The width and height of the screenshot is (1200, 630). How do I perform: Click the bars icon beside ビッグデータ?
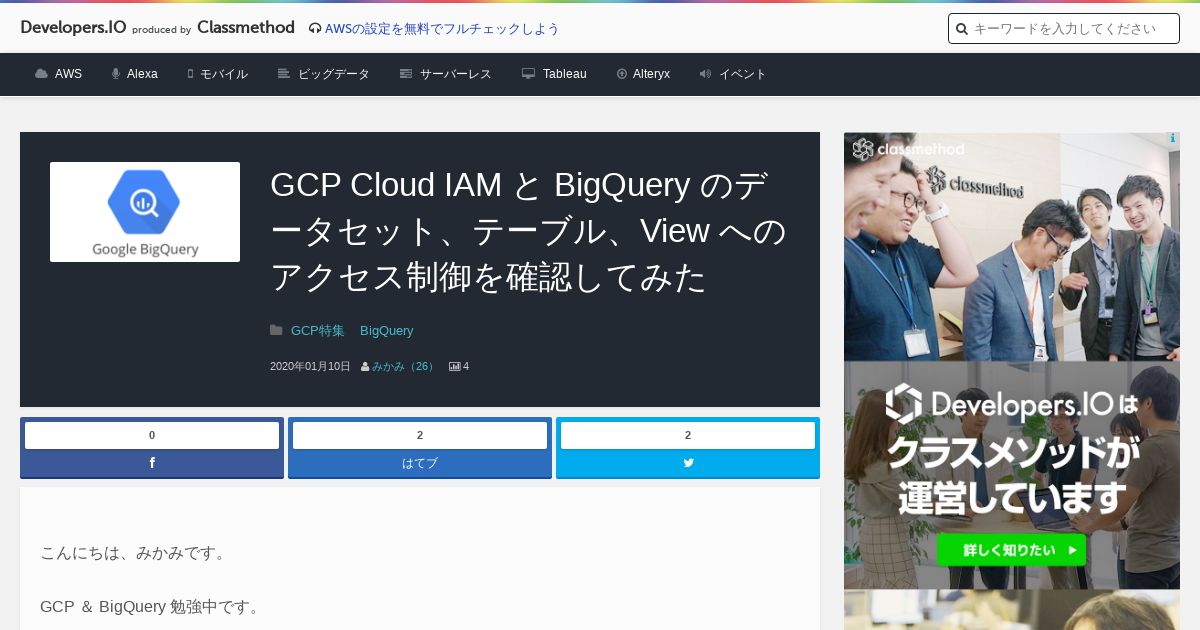[x=284, y=74]
